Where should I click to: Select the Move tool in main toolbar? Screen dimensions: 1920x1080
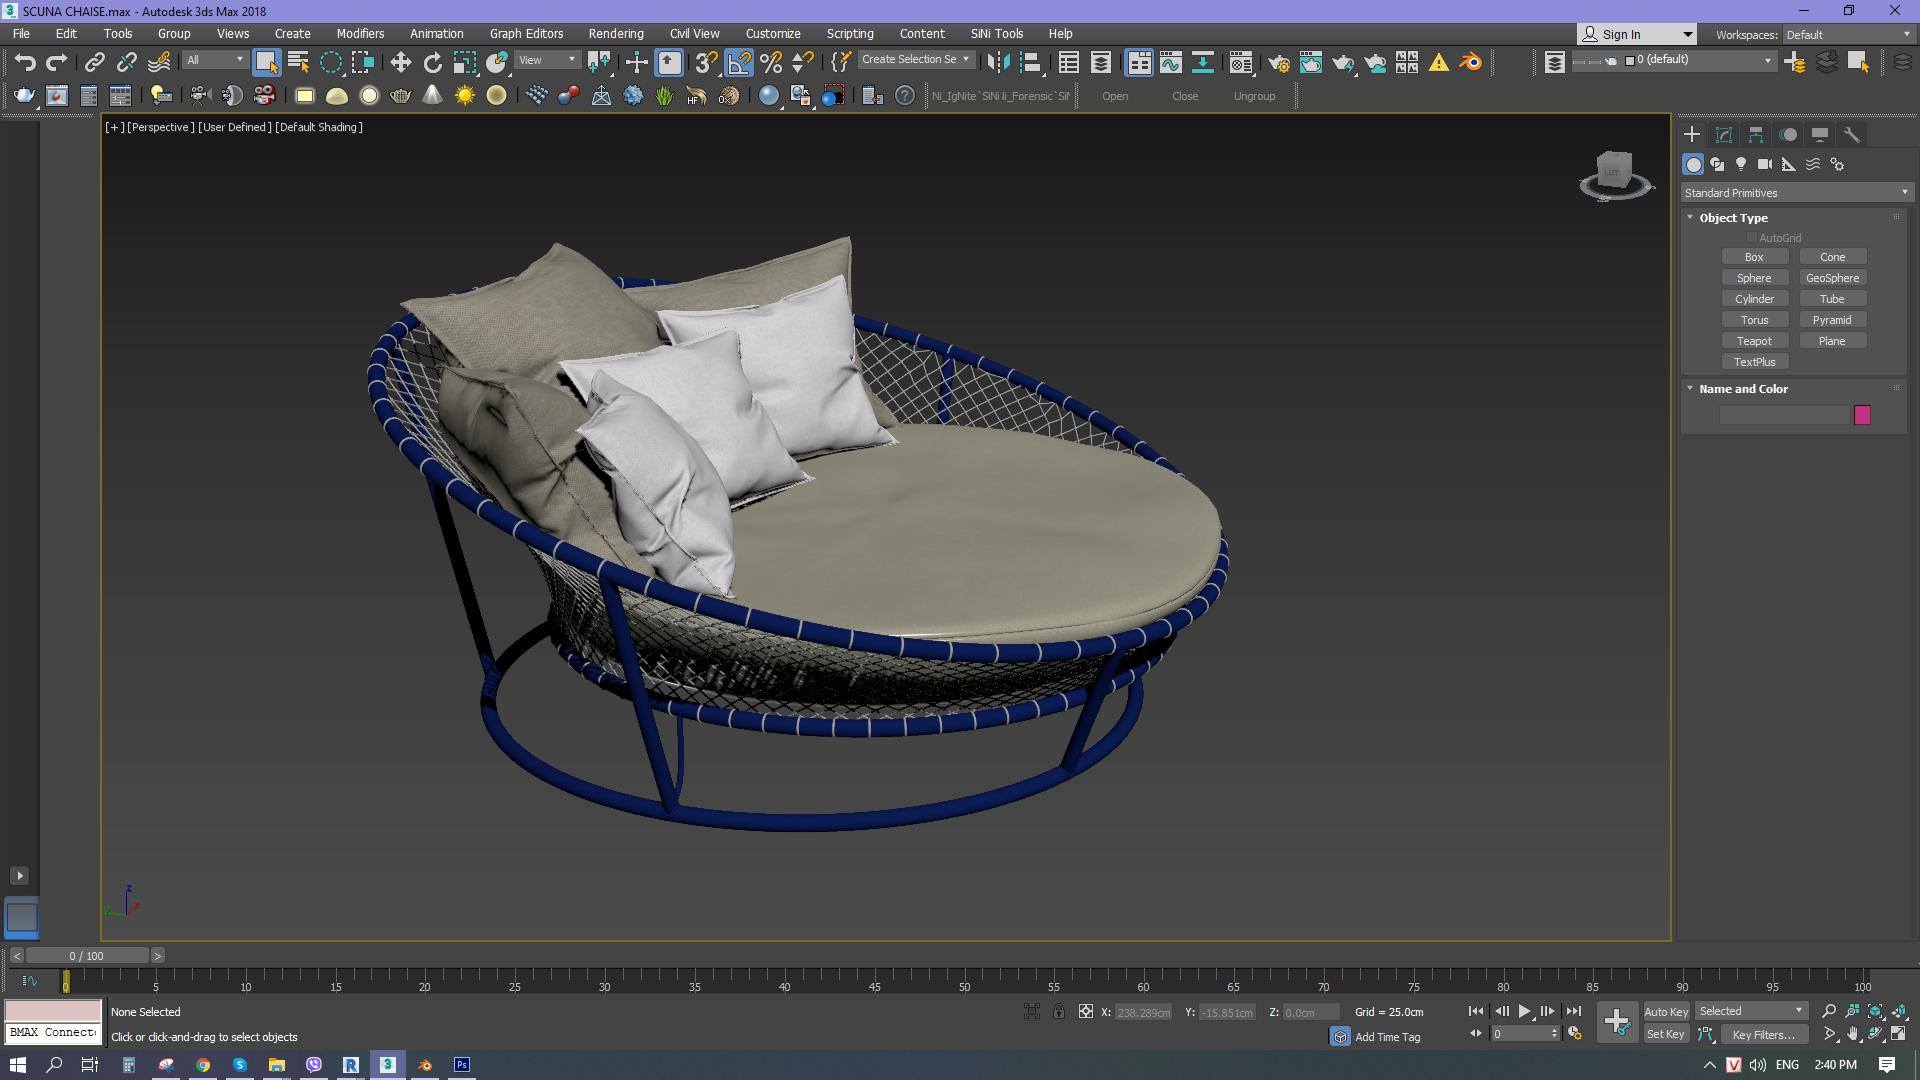(x=400, y=62)
